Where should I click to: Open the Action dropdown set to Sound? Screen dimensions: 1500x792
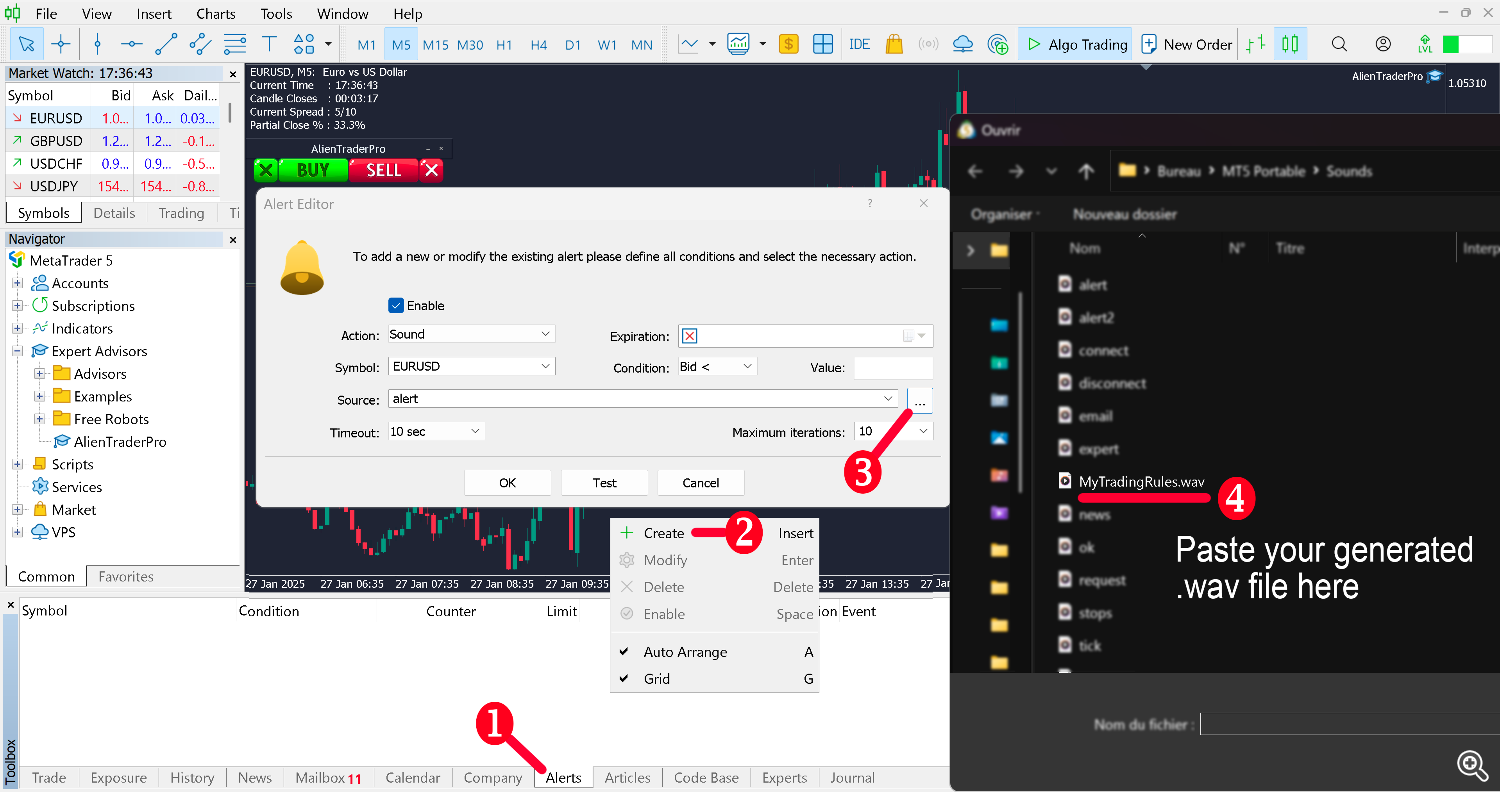470,334
